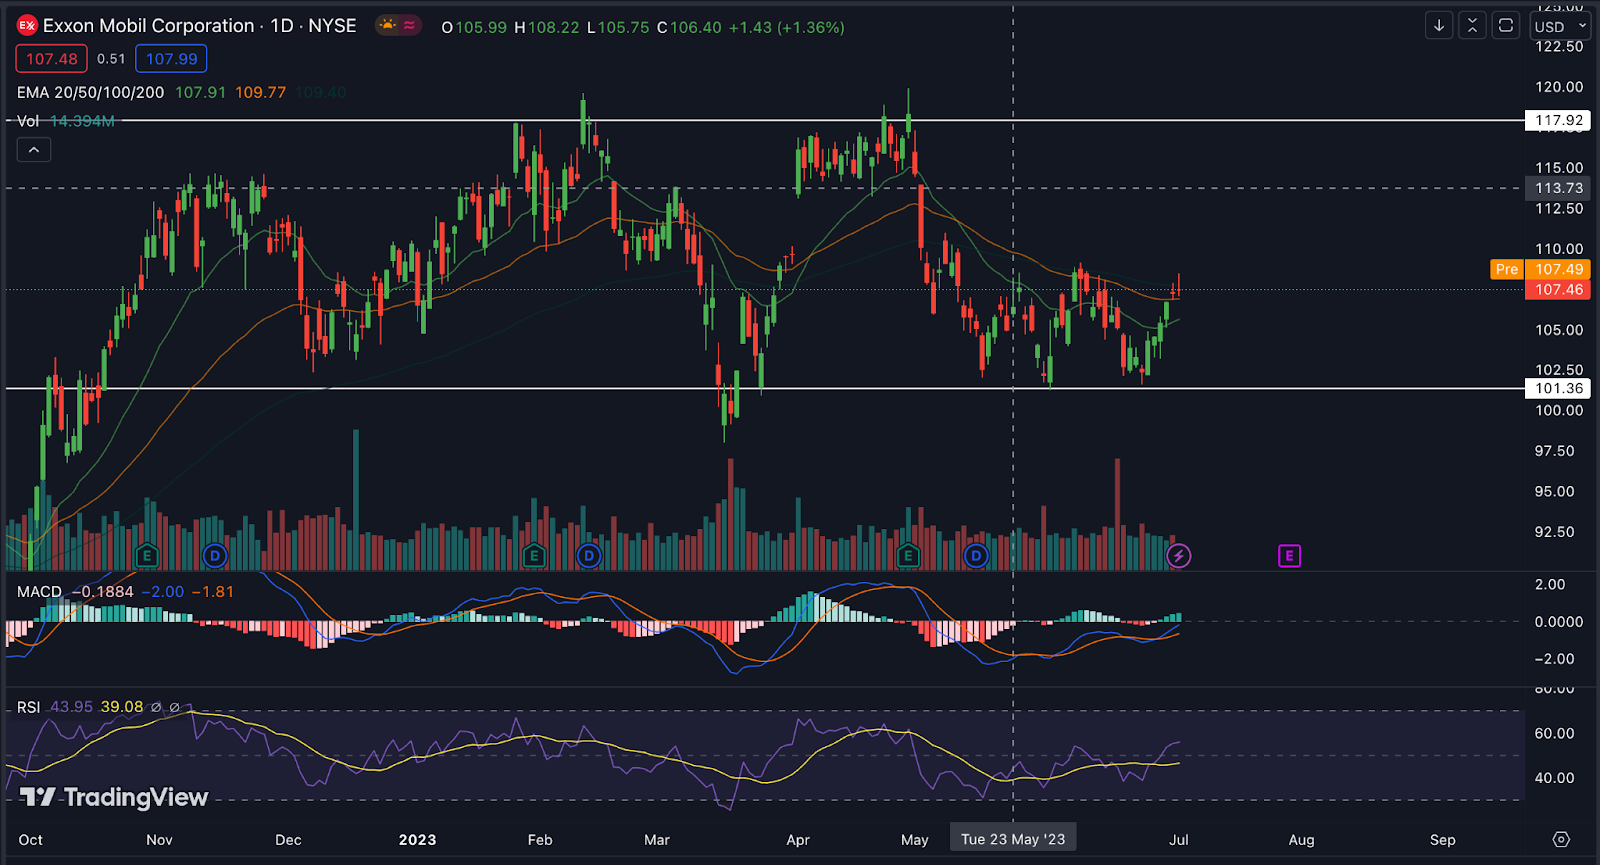
Task: Open the USD currency dropdown
Action: point(1561,27)
